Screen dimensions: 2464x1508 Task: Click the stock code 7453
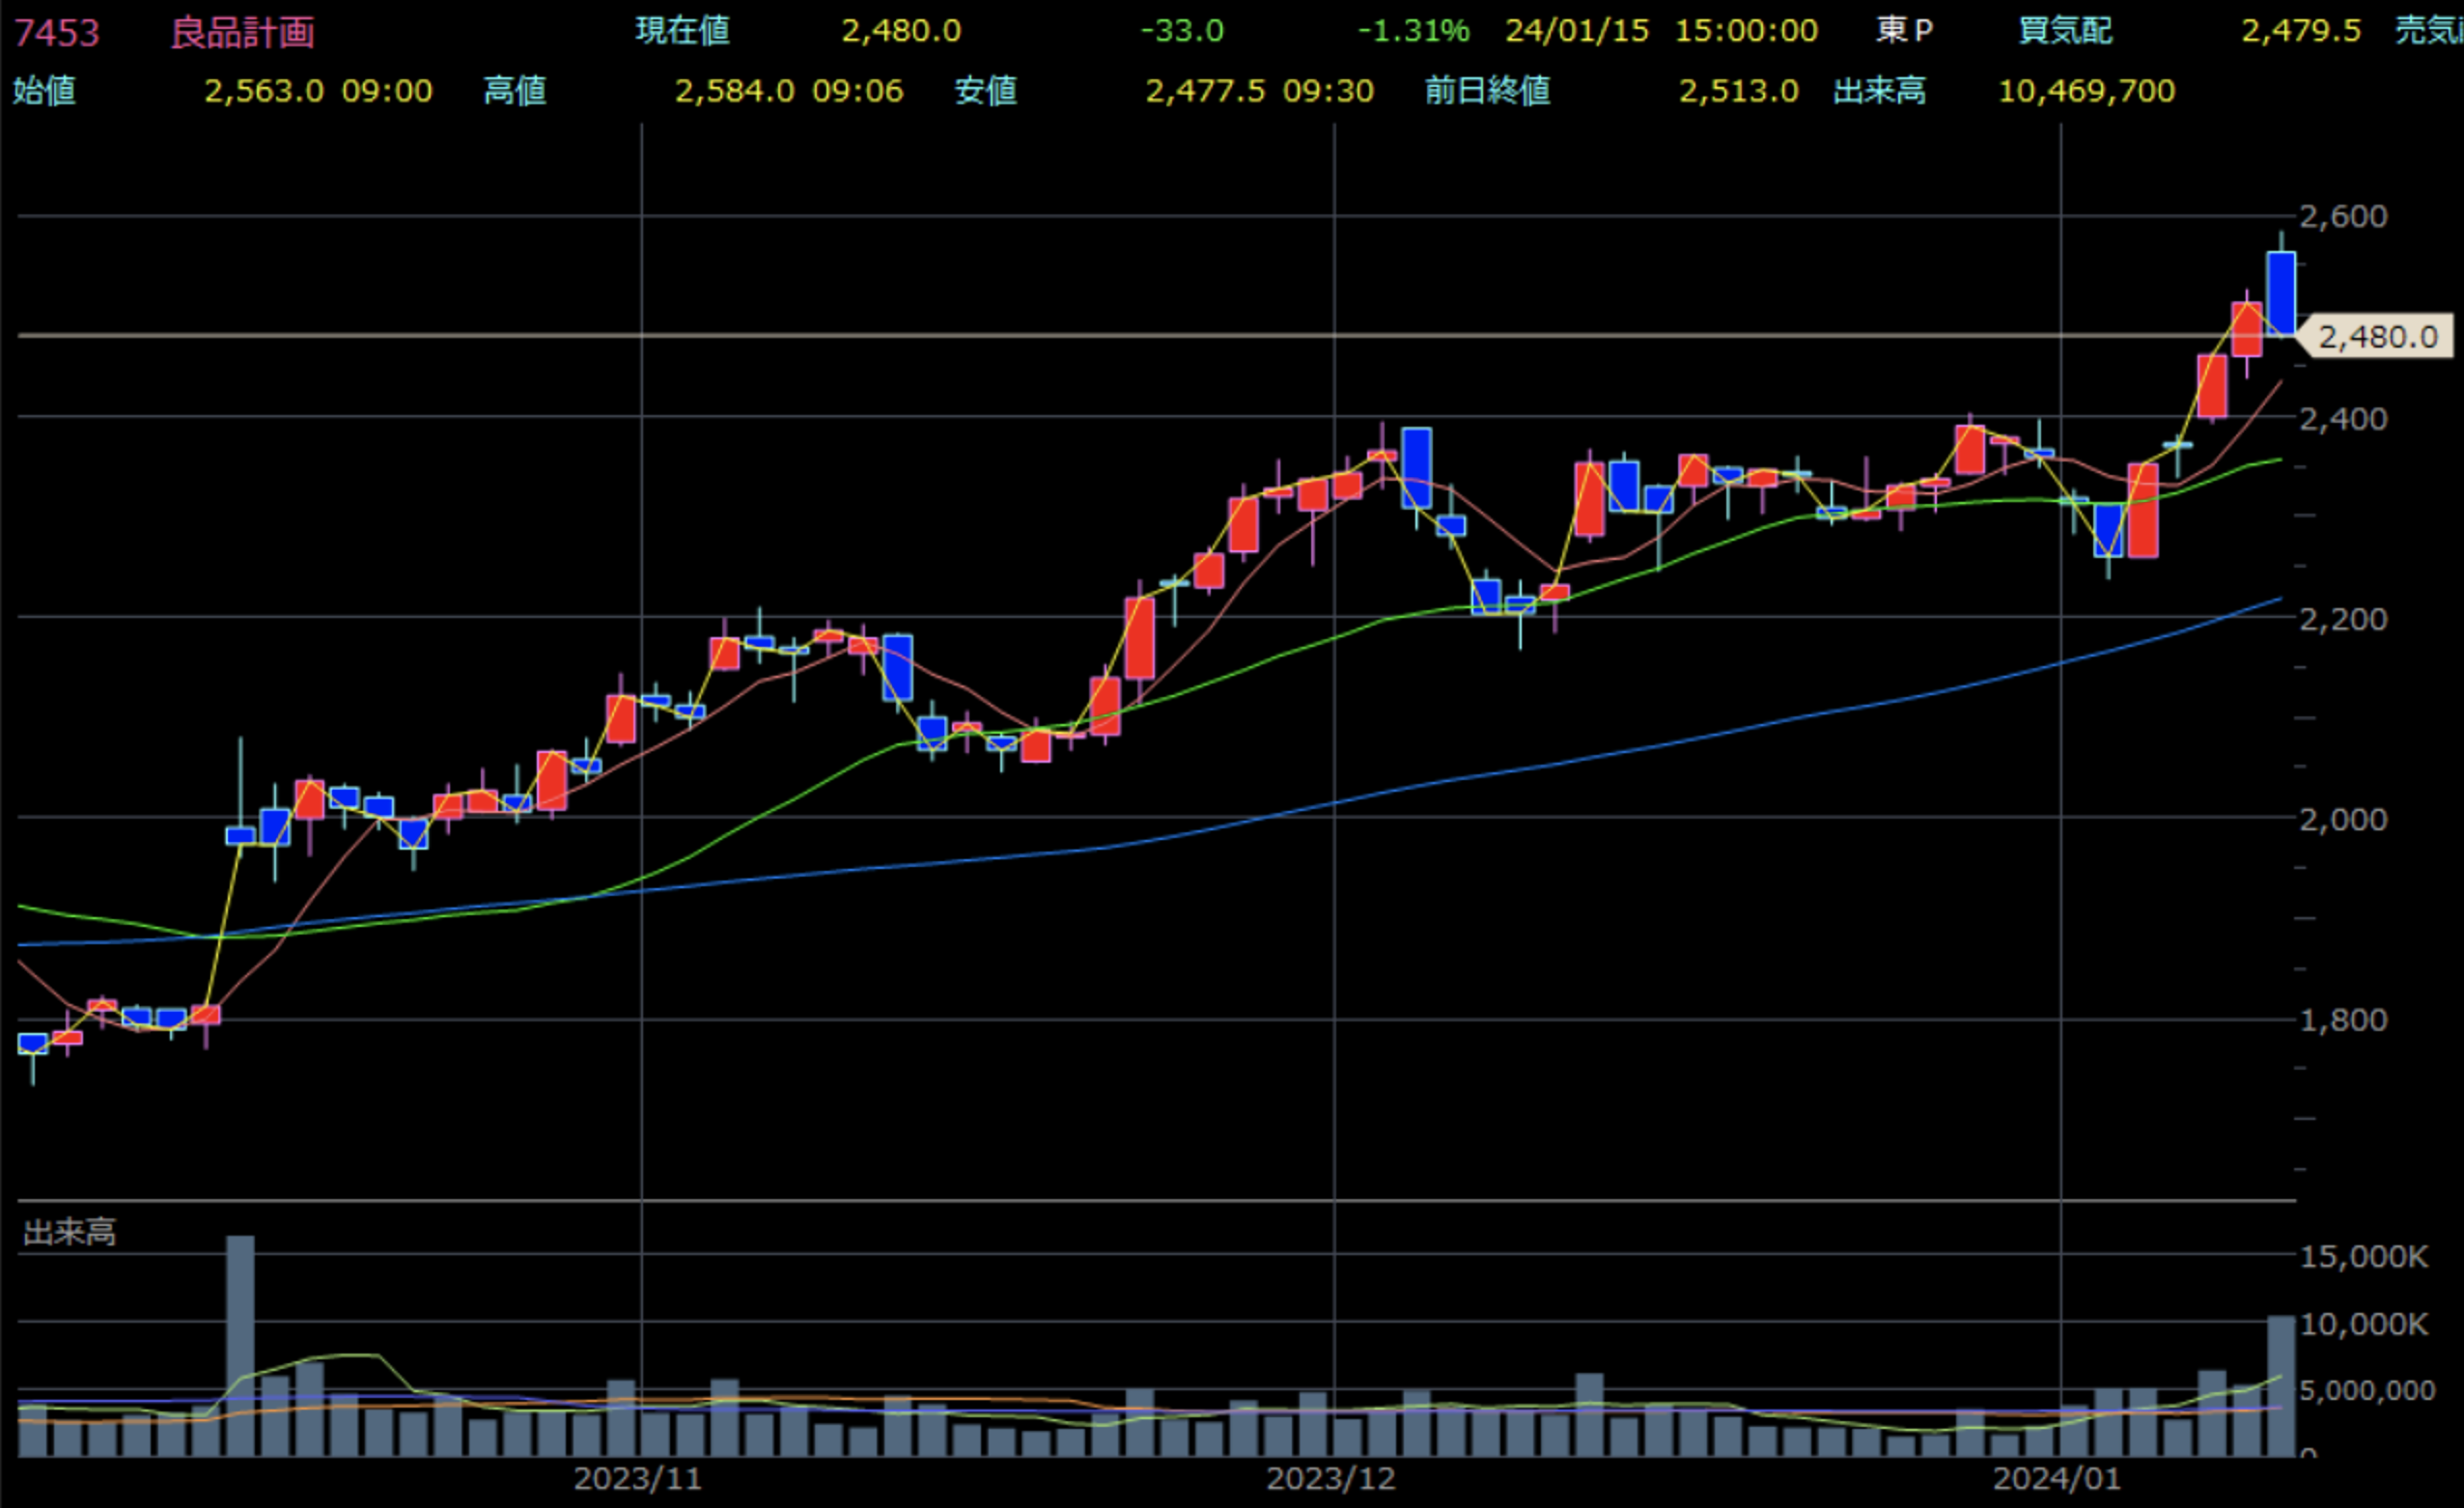[x=57, y=32]
